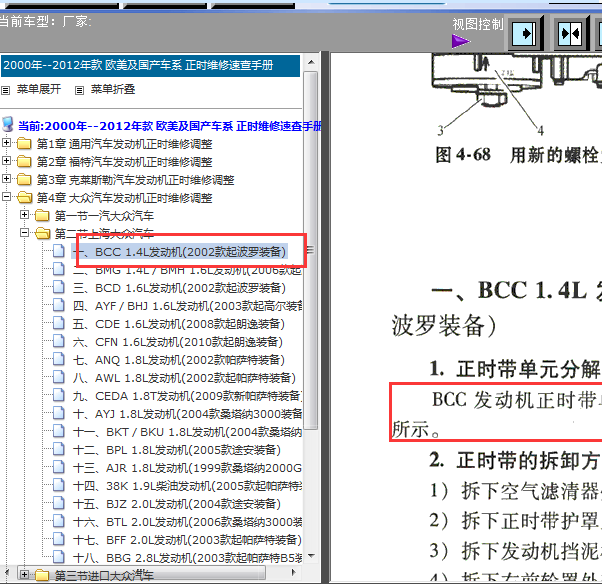Expand 第1章 通用汽车 chapter node
The width and height of the screenshot is (602, 584).
6,143
